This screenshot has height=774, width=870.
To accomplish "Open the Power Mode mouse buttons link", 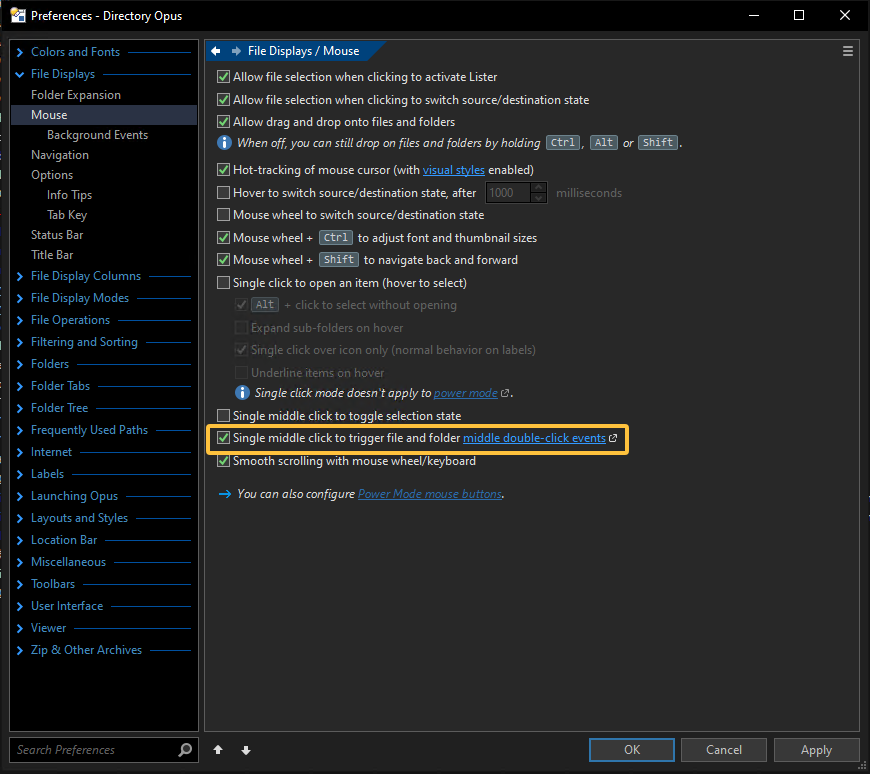I will click(x=430, y=494).
